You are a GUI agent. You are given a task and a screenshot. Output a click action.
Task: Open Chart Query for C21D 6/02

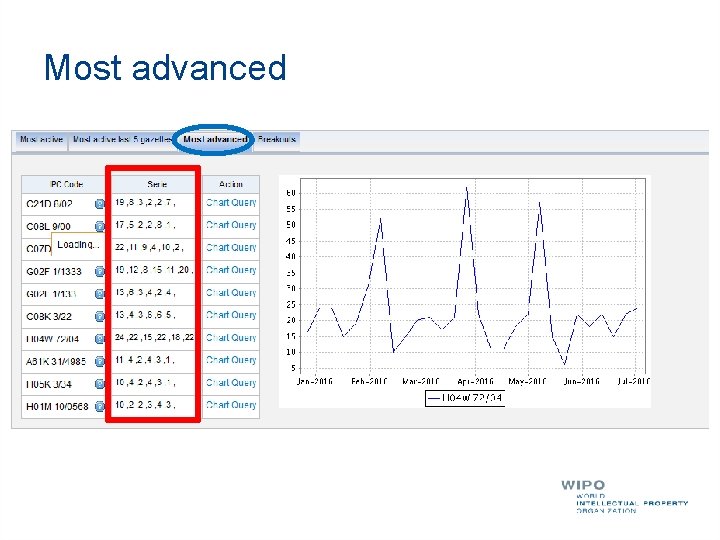click(231, 202)
